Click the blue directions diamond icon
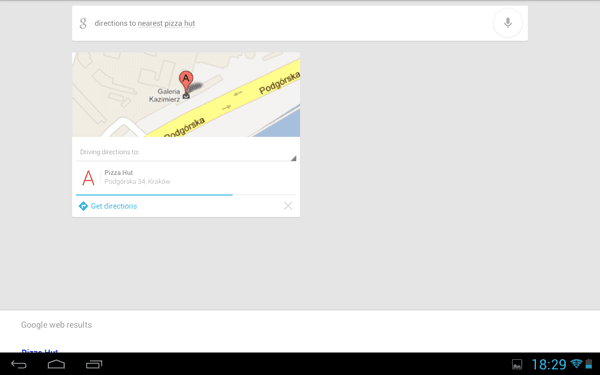Image resolution: width=600 pixels, height=375 pixels. (83, 206)
